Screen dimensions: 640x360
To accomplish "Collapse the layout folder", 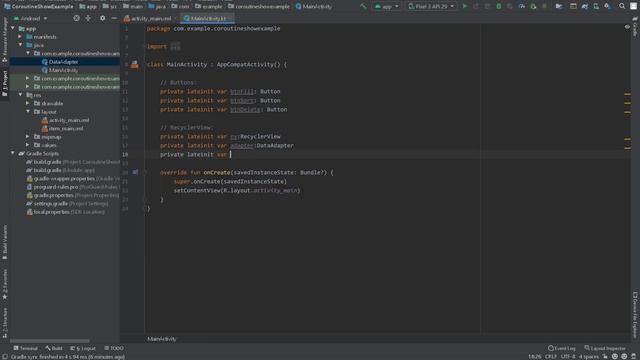I will tap(28, 111).
